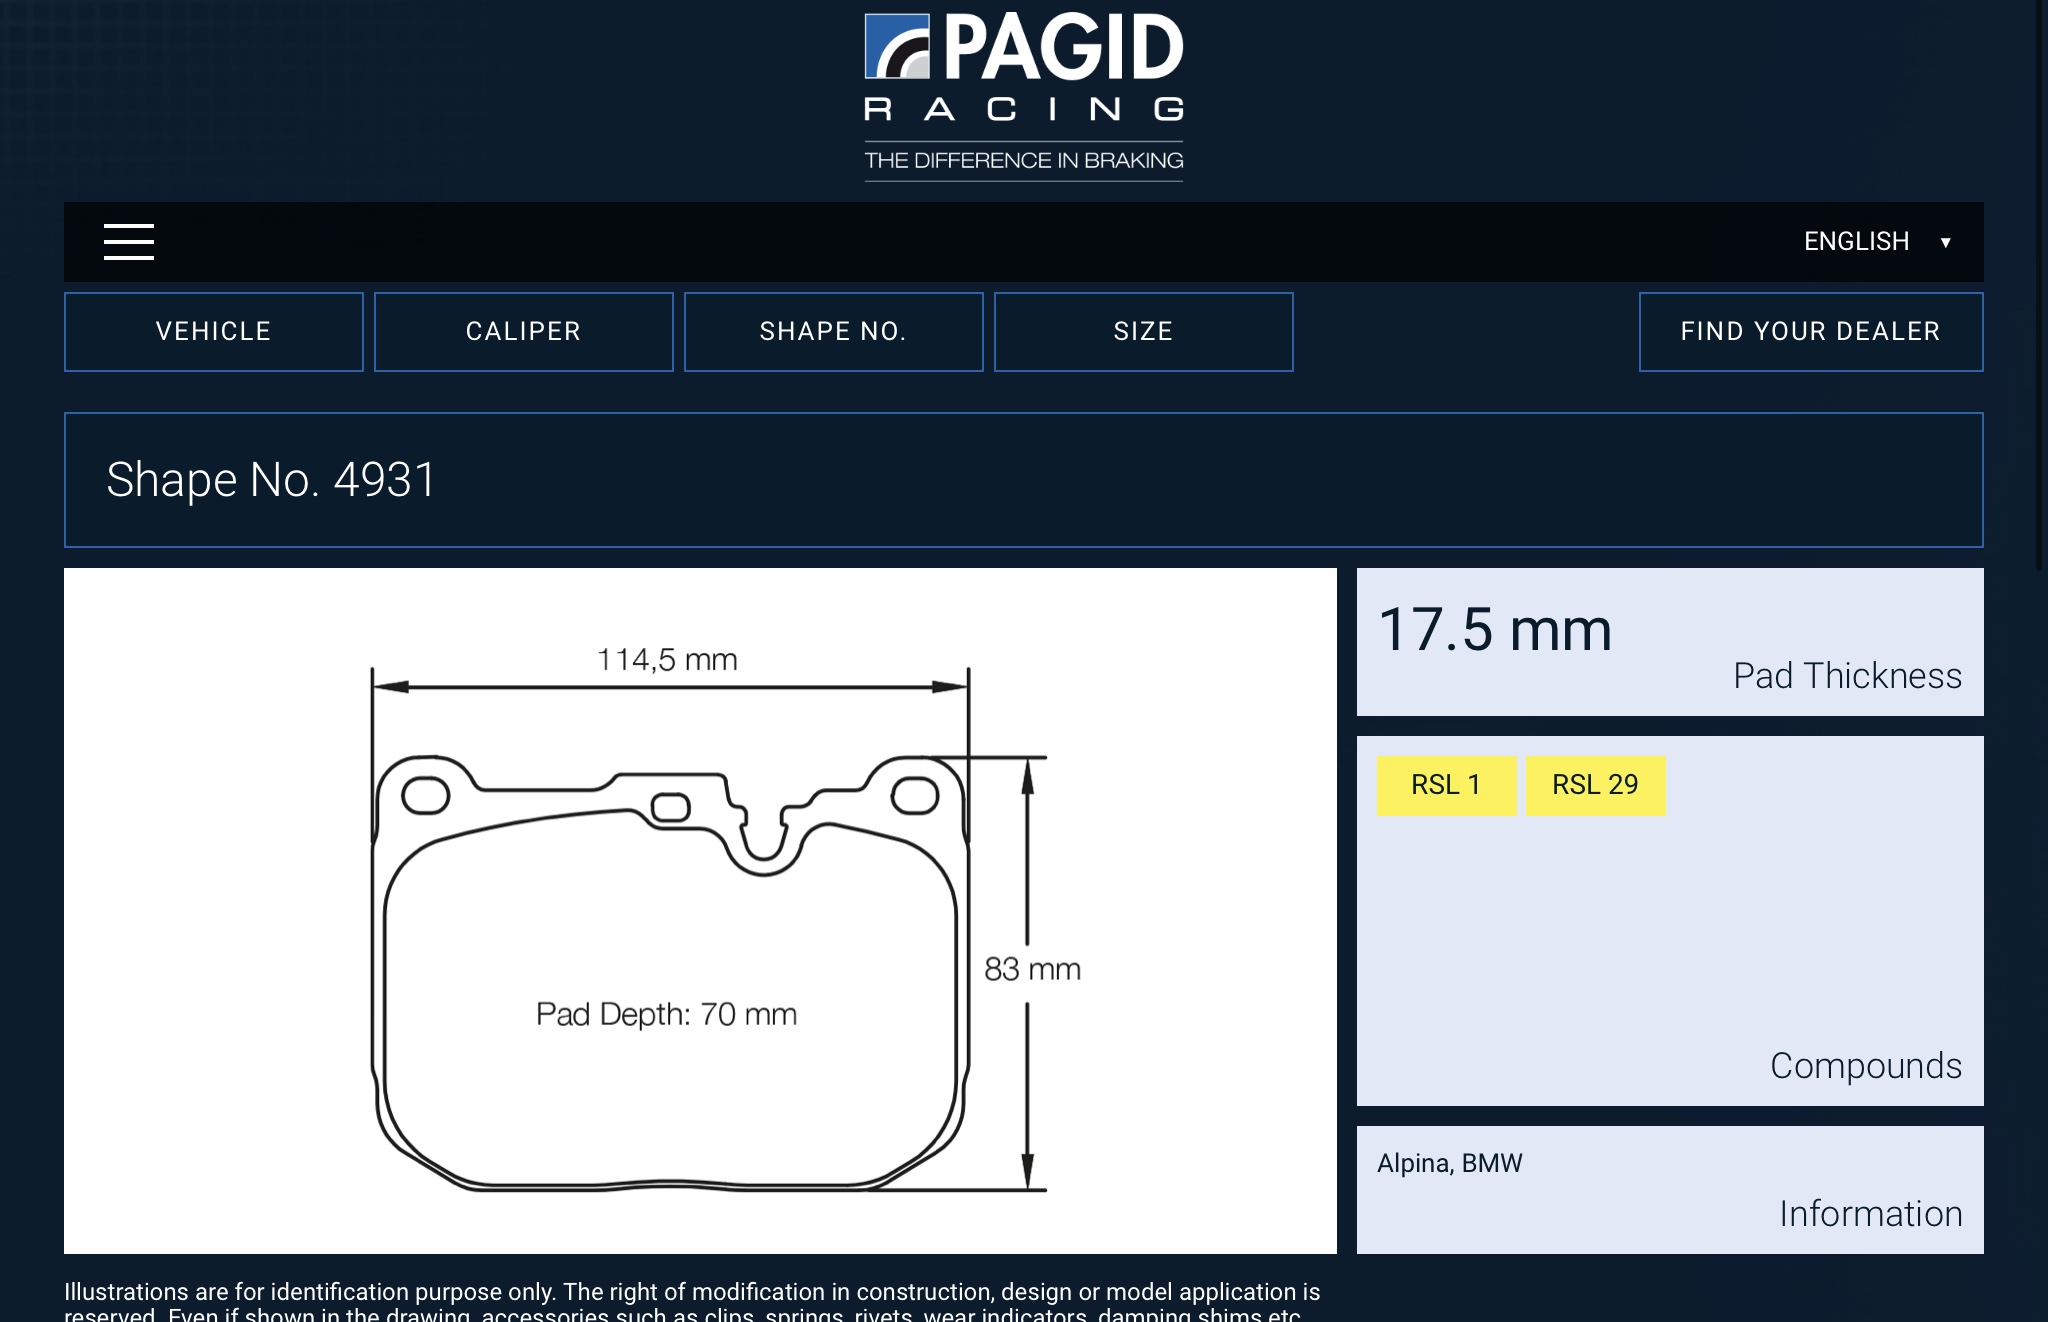This screenshot has height=1322, width=2048.
Task: Click the Compounds label
Action: click(x=1866, y=1066)
